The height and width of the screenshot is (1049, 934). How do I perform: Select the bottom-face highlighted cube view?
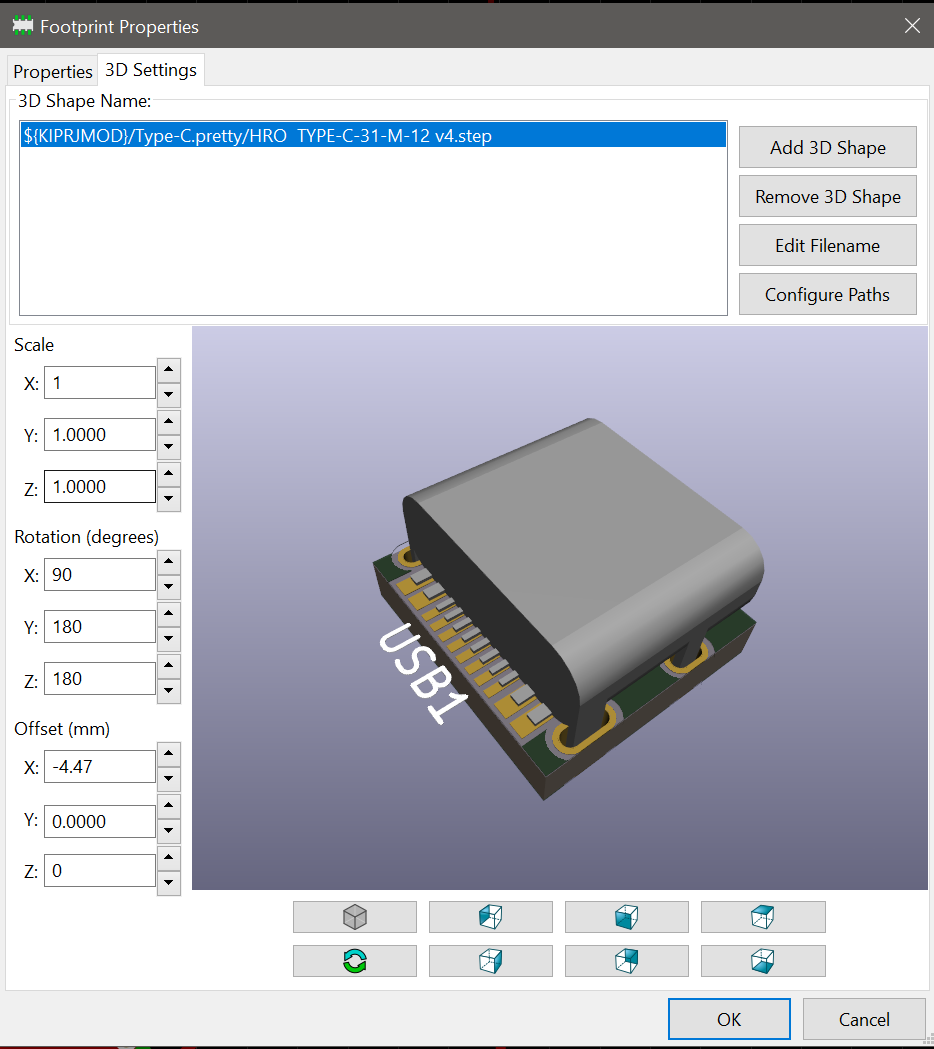(762, 961)
